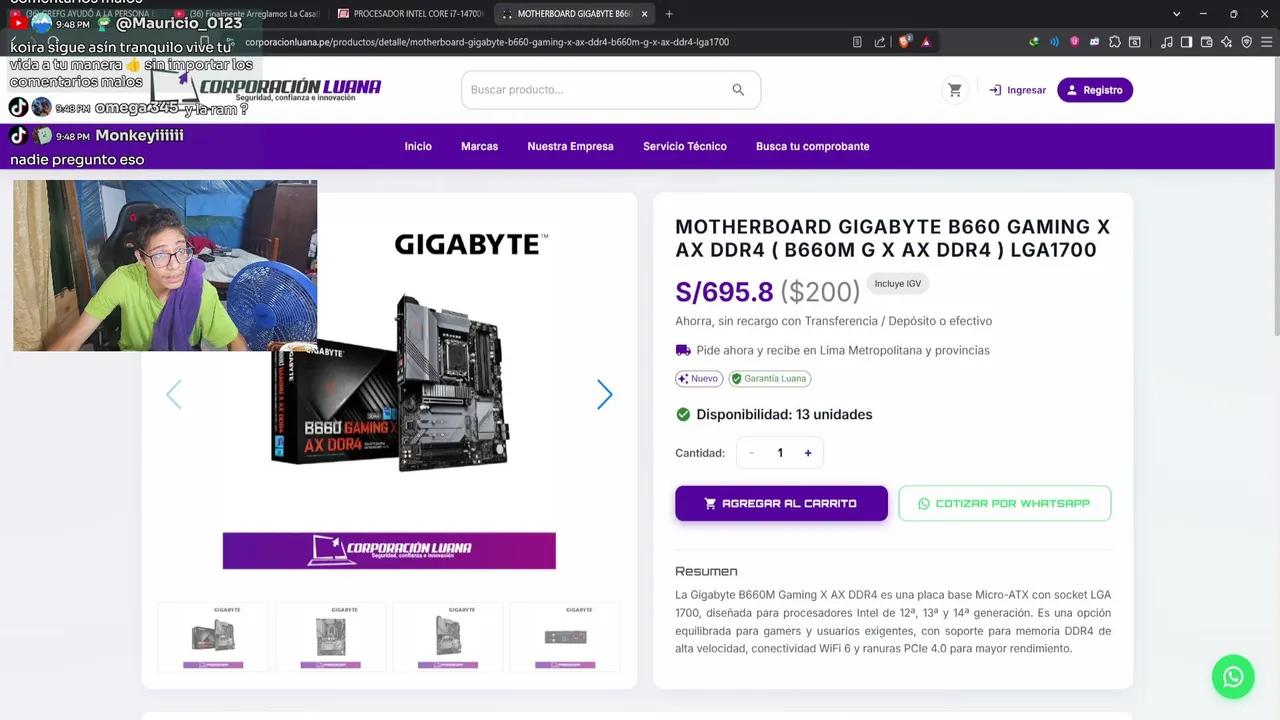Open the floating WhatsApp chat bubble
1280x720 pixels.
[1233, 677]
